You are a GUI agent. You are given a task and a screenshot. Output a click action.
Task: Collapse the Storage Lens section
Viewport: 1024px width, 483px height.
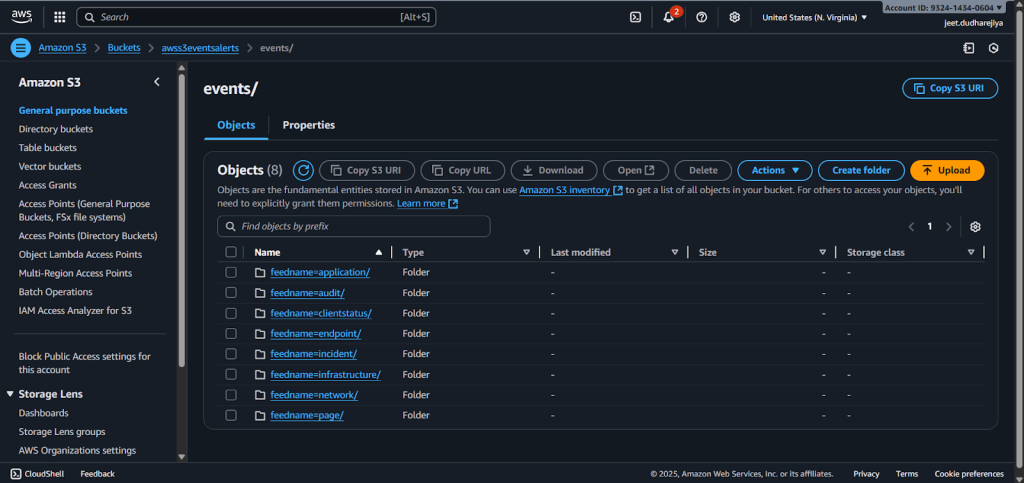[10, 394]
